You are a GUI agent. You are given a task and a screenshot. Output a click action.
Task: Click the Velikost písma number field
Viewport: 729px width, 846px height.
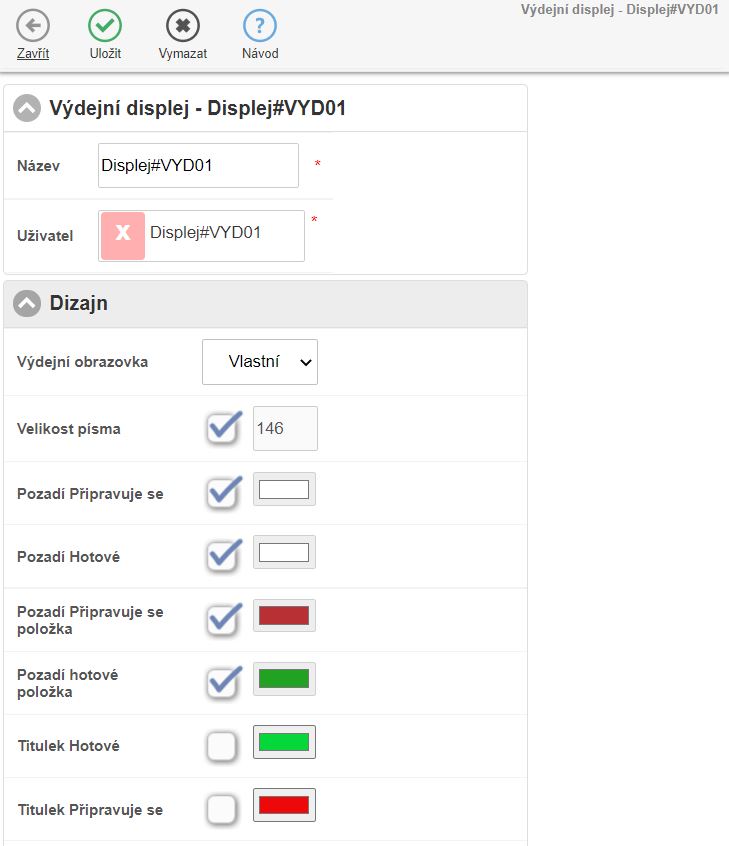click(x=284, y=428)
